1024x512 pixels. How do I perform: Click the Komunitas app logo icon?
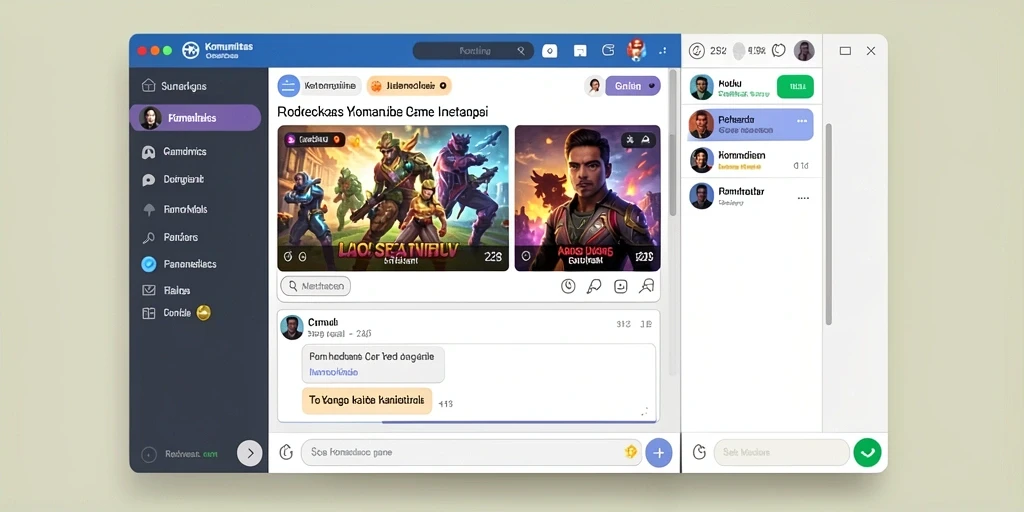coord(190,50)
